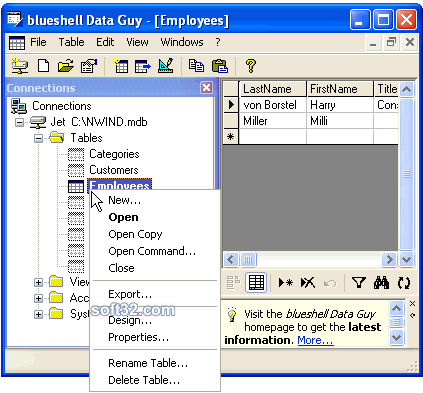The width and height of the screenshot is (423, 393).
Task: Click the export table toolbar icon
Action: (x=143, y=66)
